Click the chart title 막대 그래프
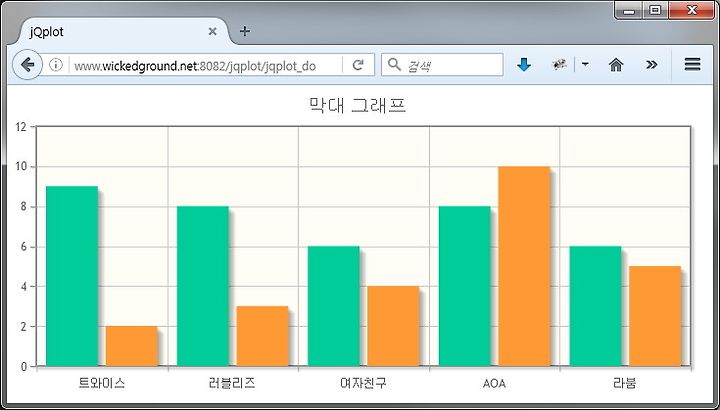Image resolution: width=720 pixels, height=410 pixels. pos(357,106)
